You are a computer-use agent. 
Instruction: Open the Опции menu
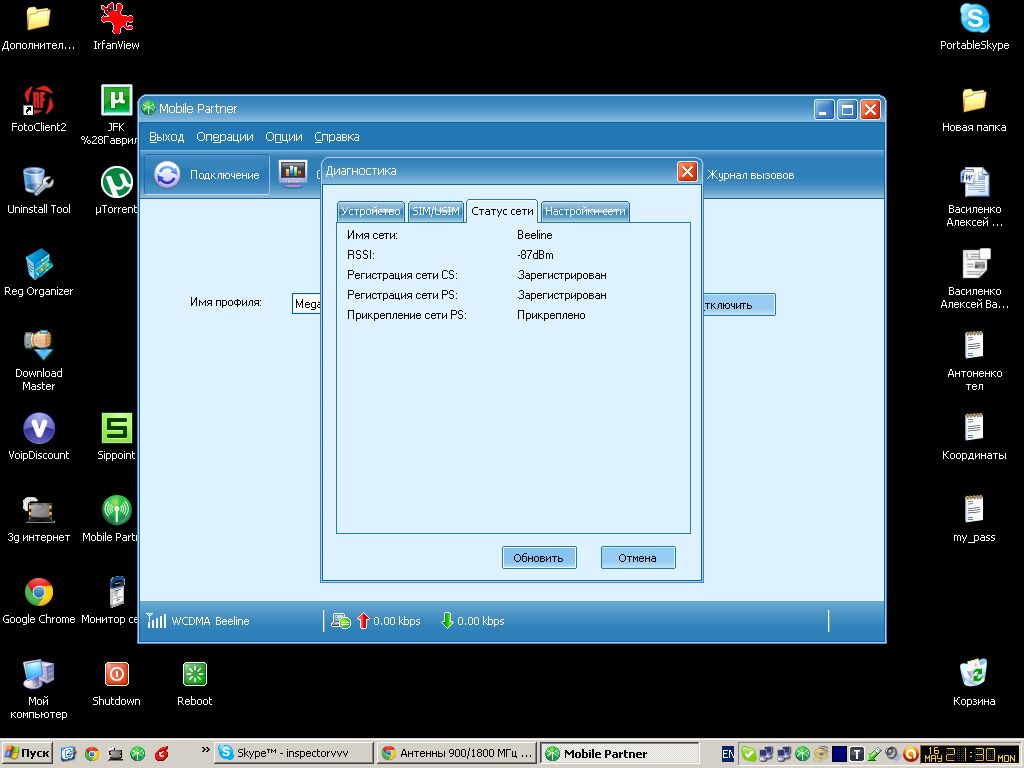tap(283, 136)
